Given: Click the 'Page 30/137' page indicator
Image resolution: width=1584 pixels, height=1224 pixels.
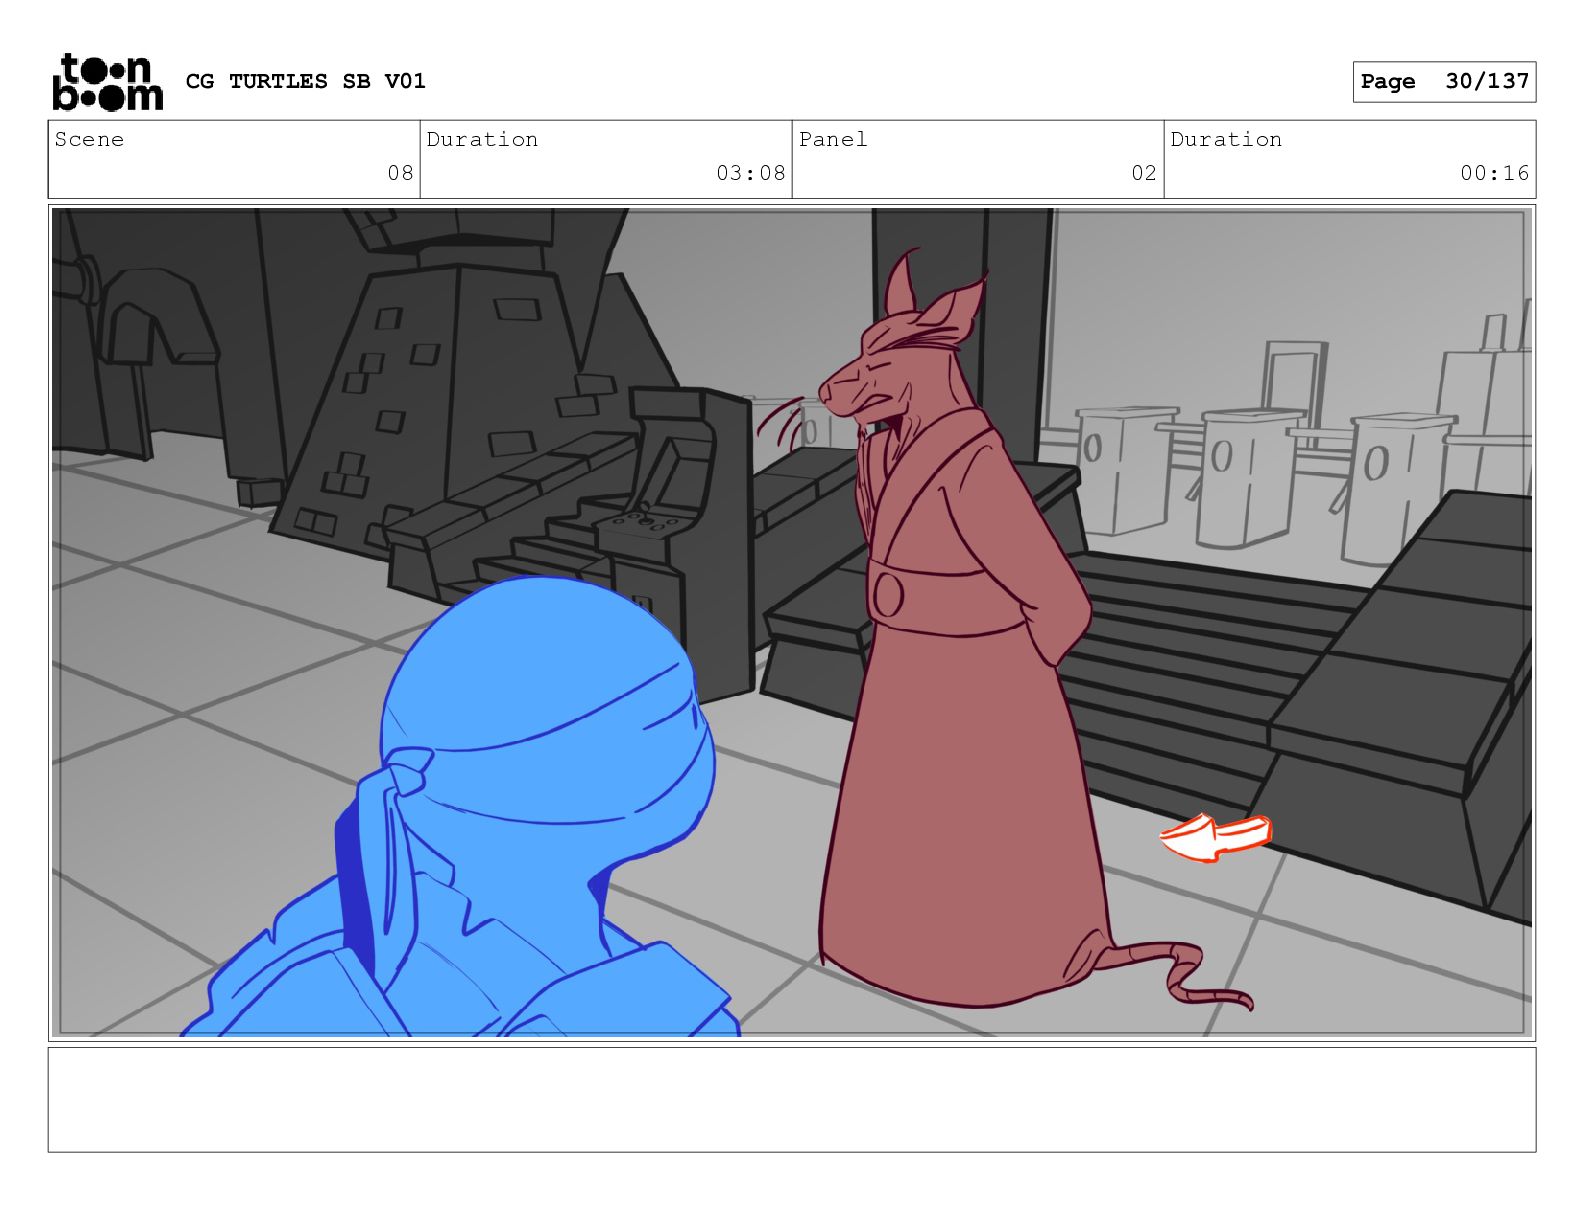Looking at the screenshot, I should [1444, 82].
